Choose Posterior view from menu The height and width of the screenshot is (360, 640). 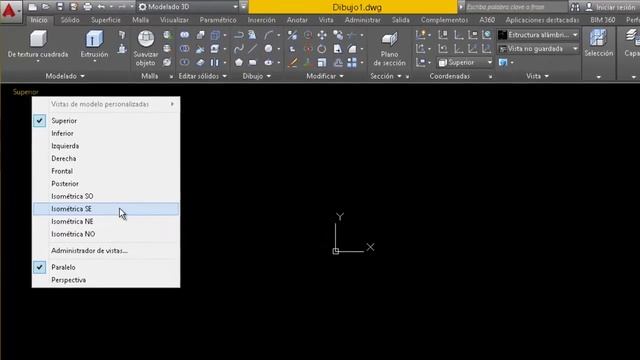106,184
